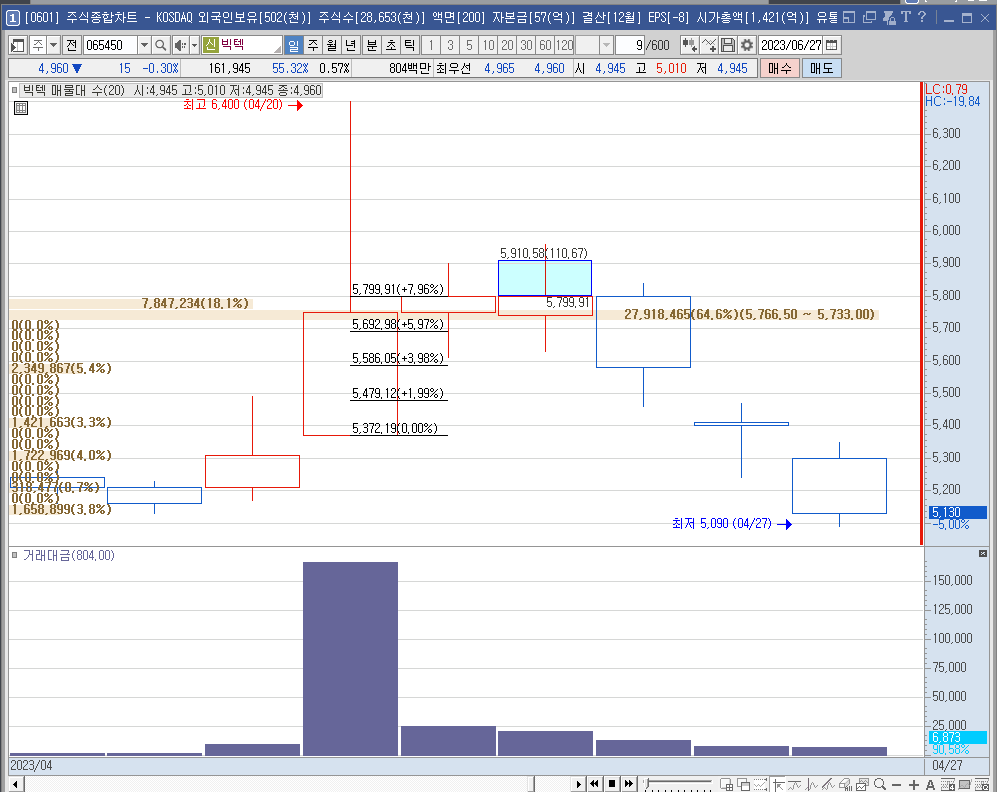Viewport: 997px width, 792px height.
Task: Select the 년 yearly period toggle
Action: [351, 45]
